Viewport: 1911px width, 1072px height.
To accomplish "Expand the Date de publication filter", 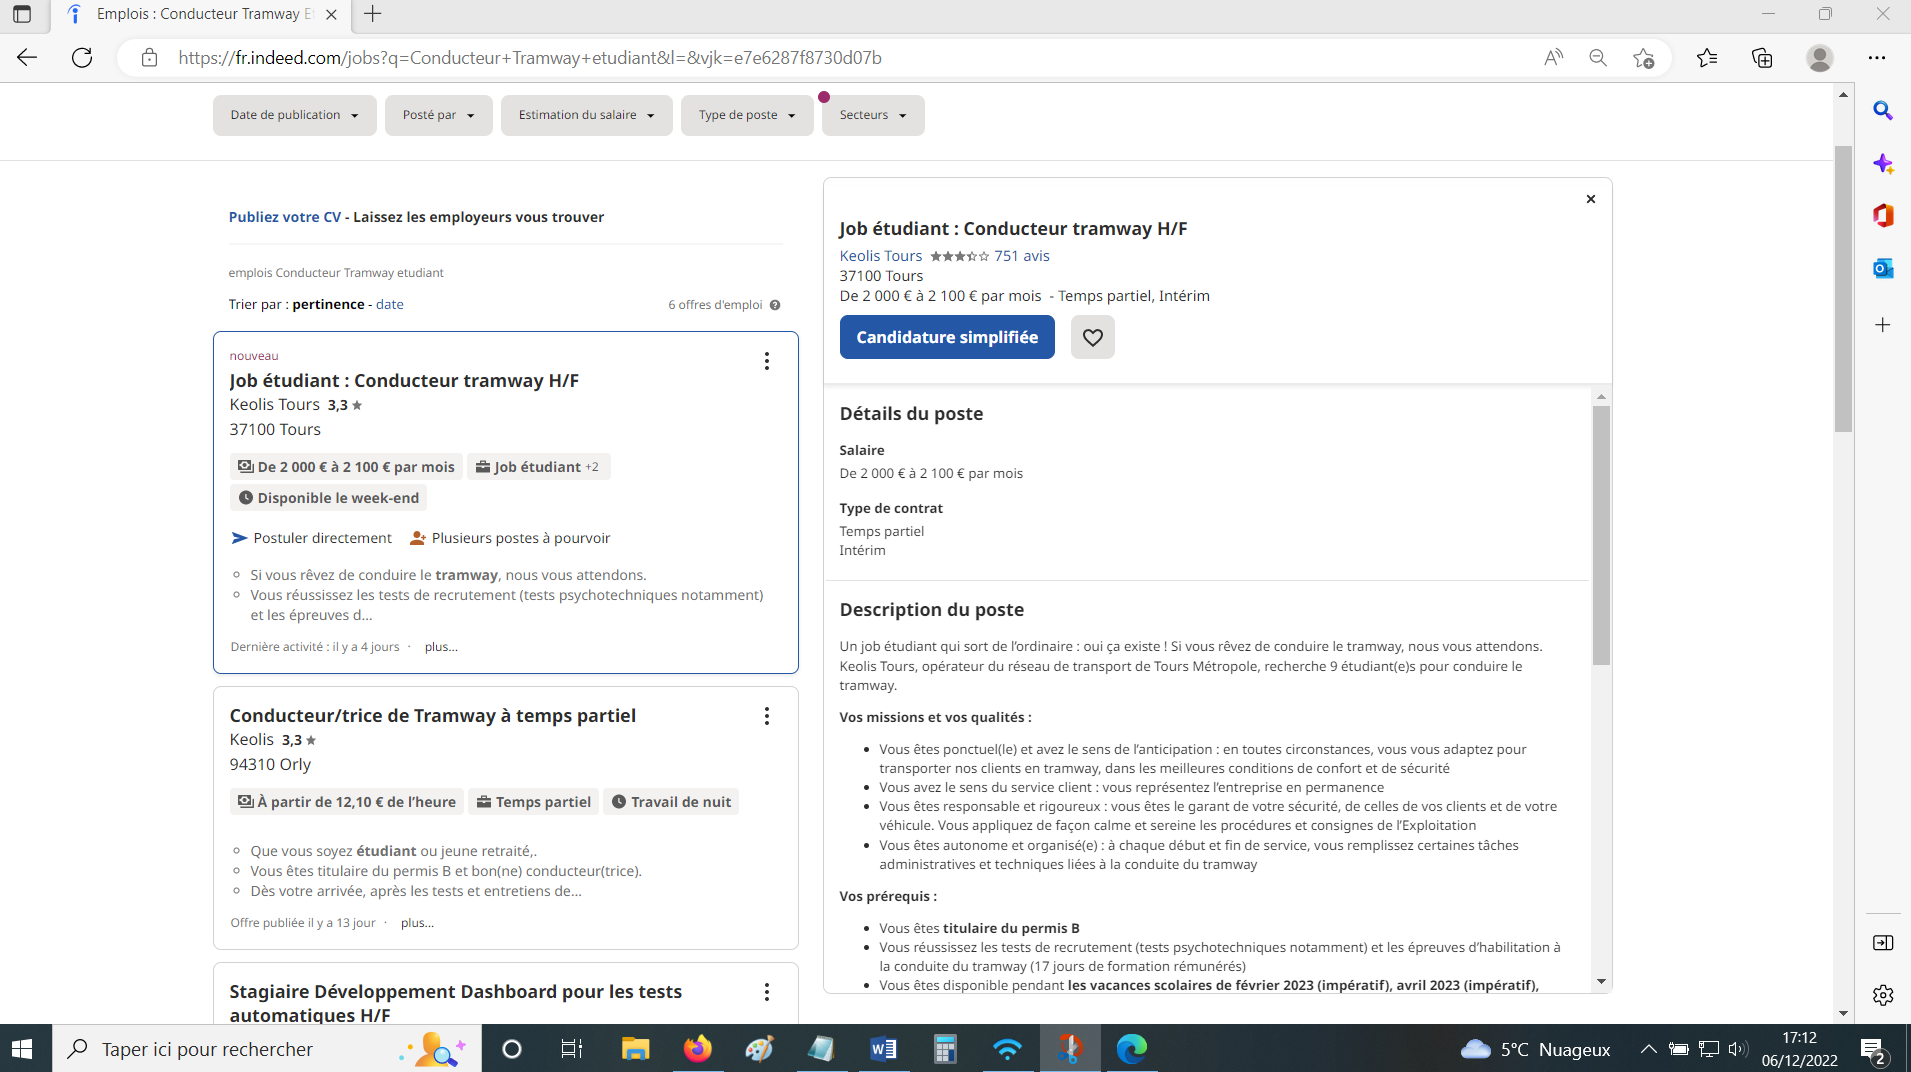I will click(x=294, y=115).
